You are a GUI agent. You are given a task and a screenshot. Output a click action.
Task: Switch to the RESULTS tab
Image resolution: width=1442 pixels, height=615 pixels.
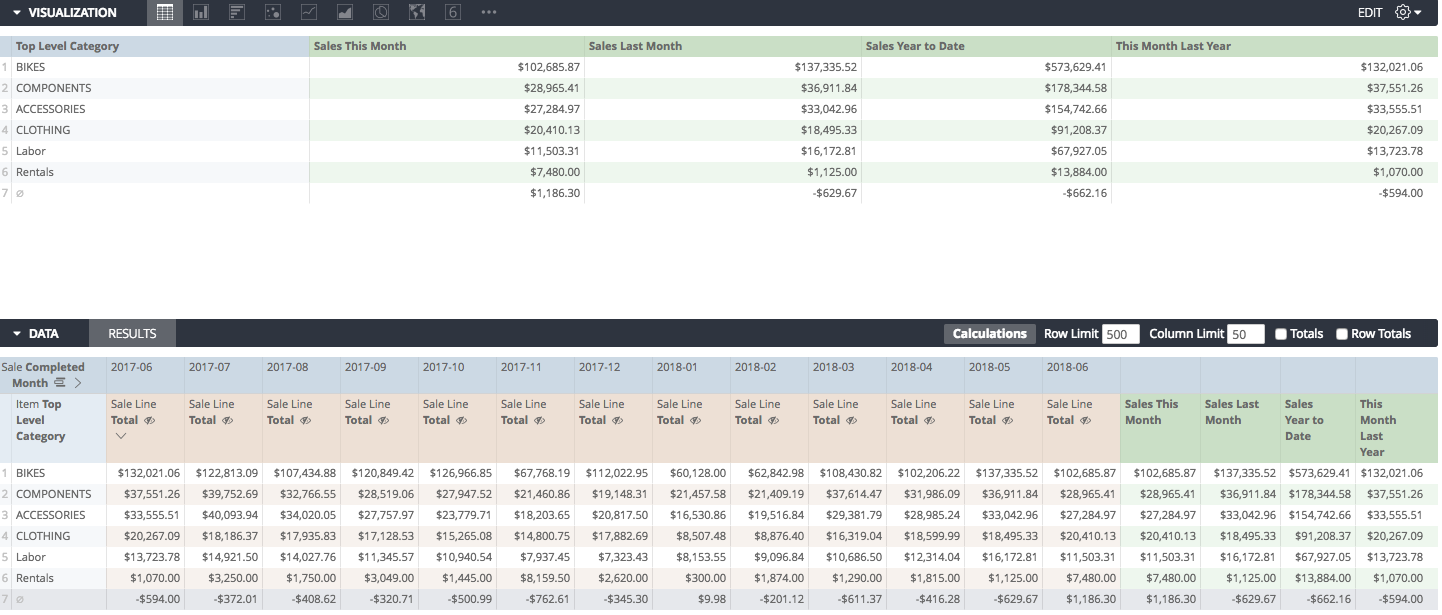pyautogui.click(x=132, y=334)
